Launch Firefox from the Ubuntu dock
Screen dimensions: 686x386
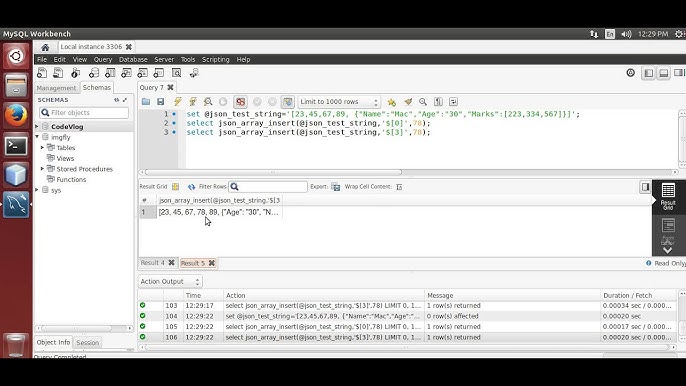coord(16,116)
